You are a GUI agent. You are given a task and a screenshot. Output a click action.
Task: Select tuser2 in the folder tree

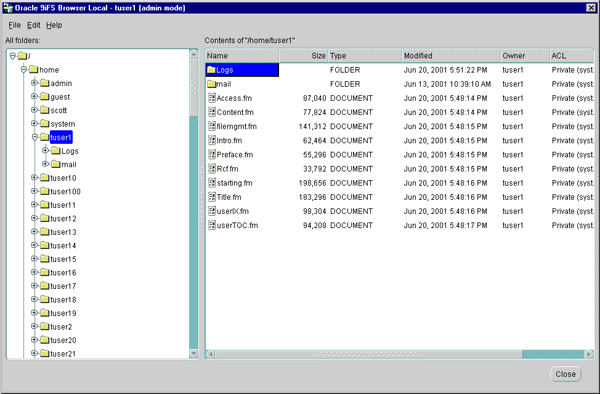click(61, 327)
